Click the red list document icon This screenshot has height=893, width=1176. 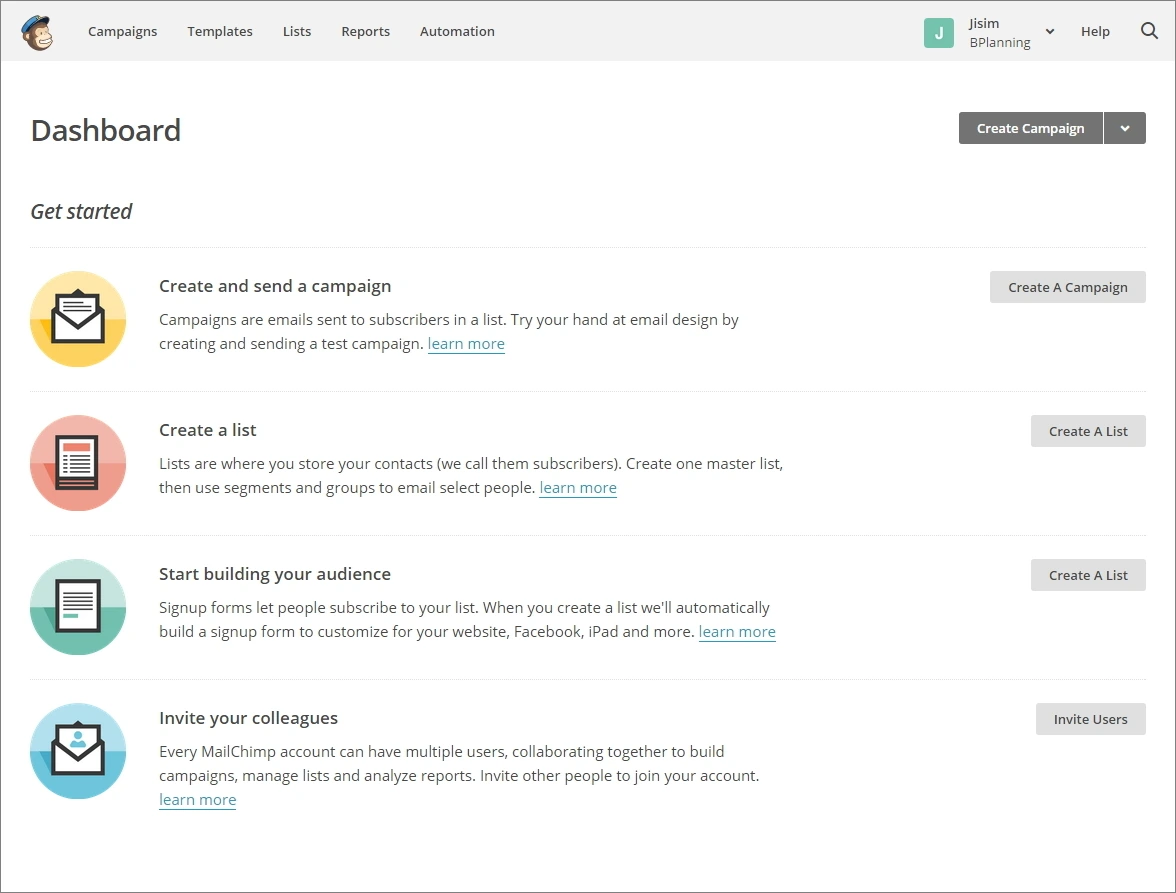tap(78, 463)
